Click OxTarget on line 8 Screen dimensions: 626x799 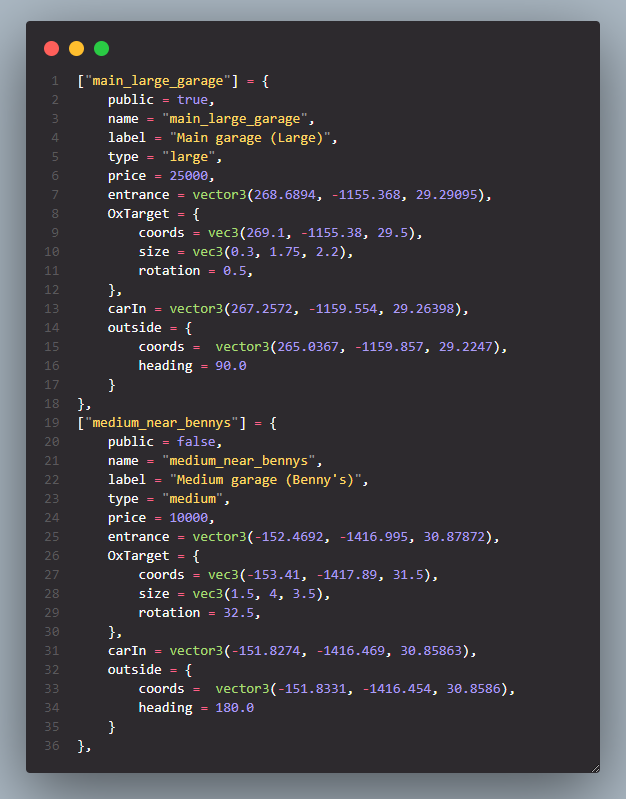[138, 214]
